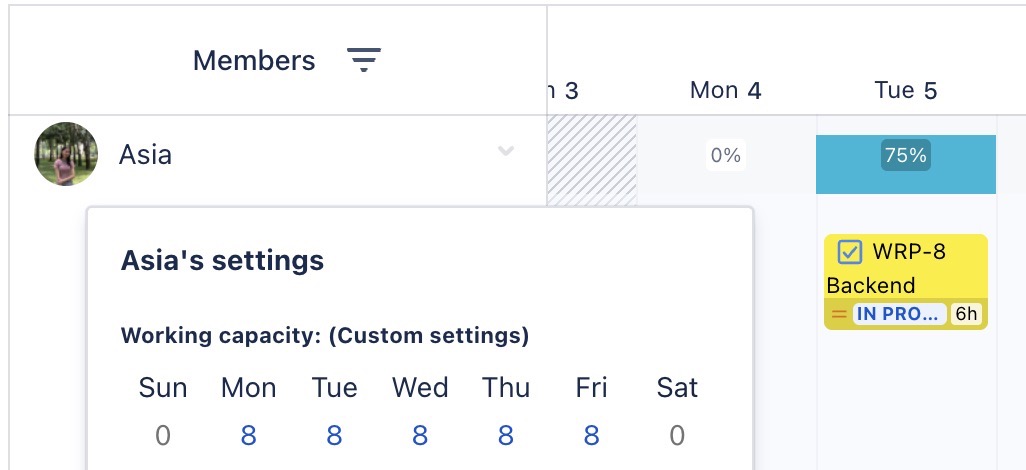1026x470 pixels.
Task: Select the Backend task title
Action: pos(857,285)
